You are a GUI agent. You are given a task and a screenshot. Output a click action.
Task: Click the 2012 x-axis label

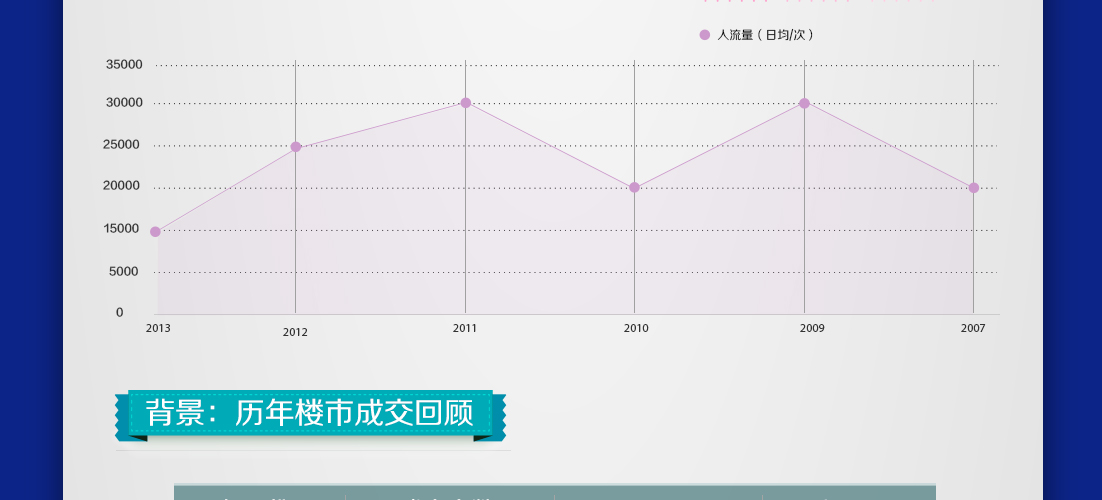tap(295, 332)
